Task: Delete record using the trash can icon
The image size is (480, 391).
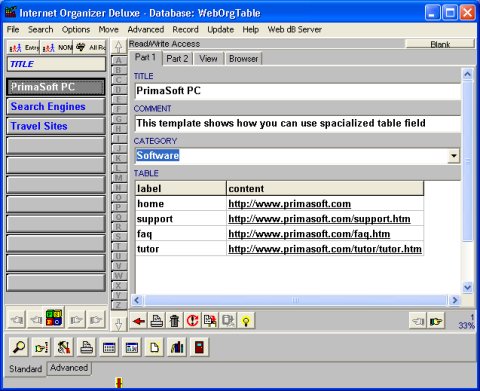Action: tap(174, 321)
